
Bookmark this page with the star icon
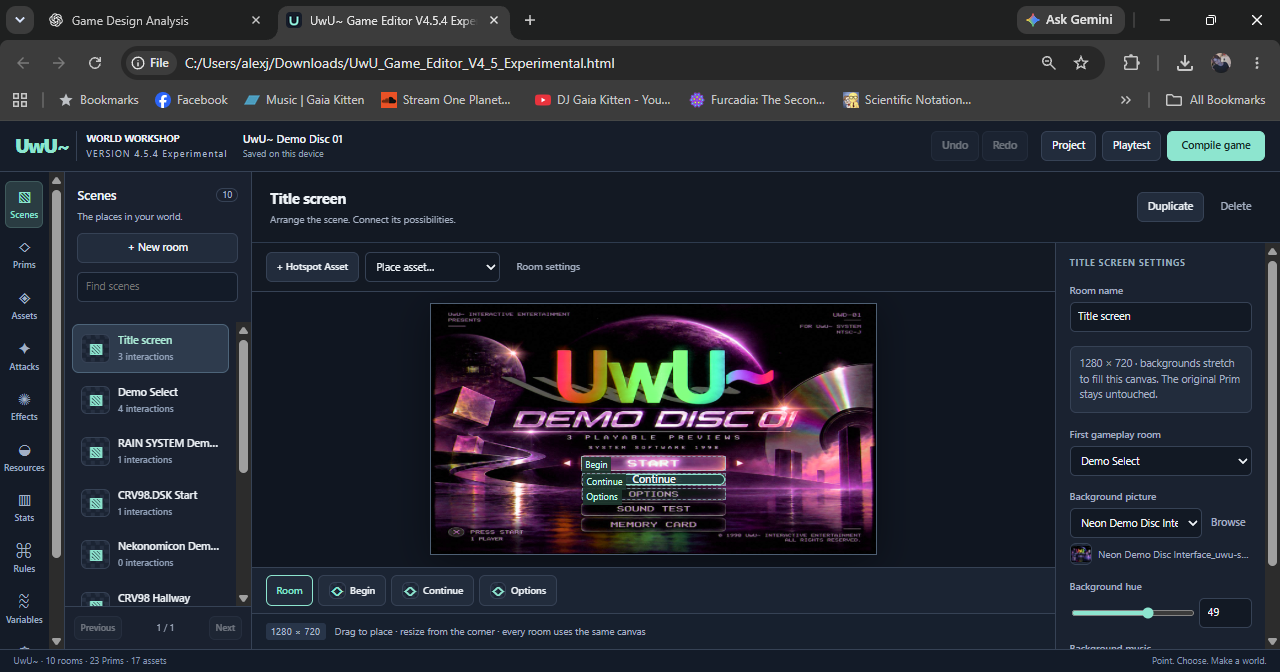[1081, 63]
